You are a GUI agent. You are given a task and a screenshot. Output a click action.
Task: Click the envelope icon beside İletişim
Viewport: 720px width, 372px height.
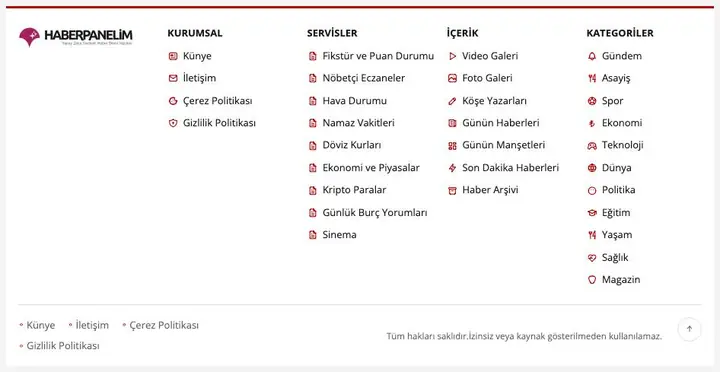[x=173, y=79]
